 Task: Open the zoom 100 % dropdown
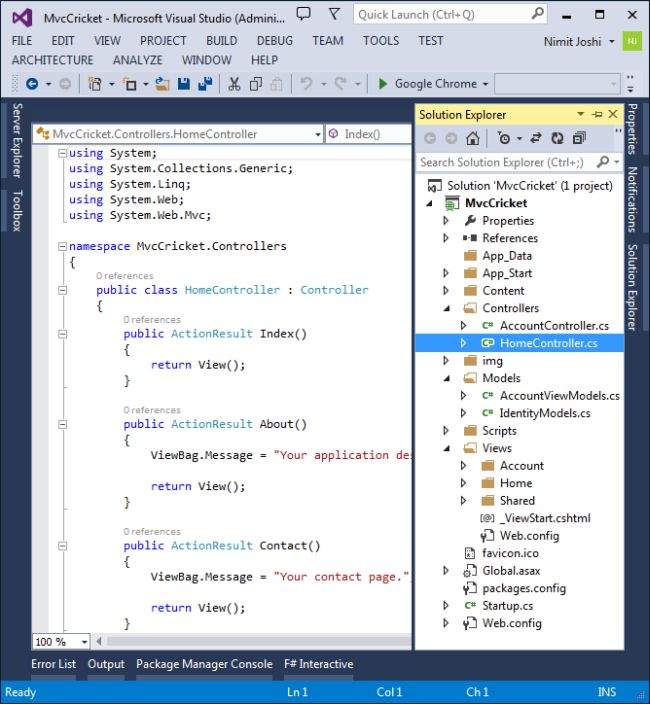(x=84, y=642)
